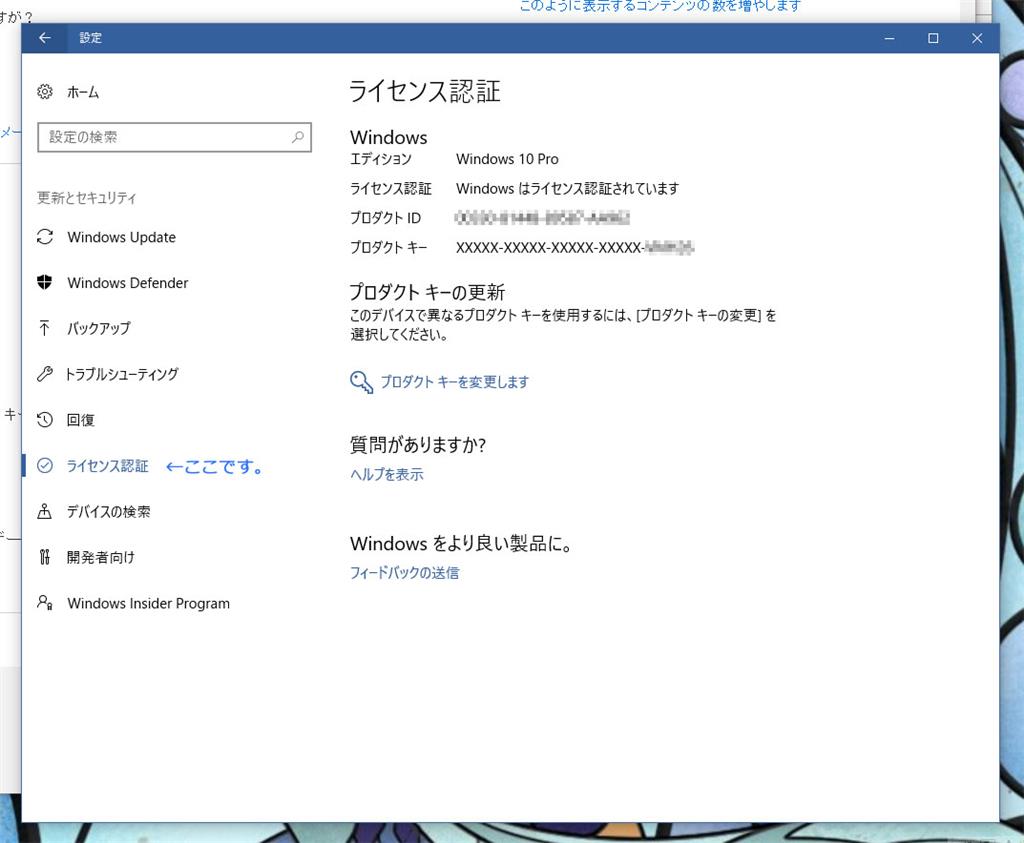1024x843 pixels.
Task: Close the Settings window
Action: (977, 38)
